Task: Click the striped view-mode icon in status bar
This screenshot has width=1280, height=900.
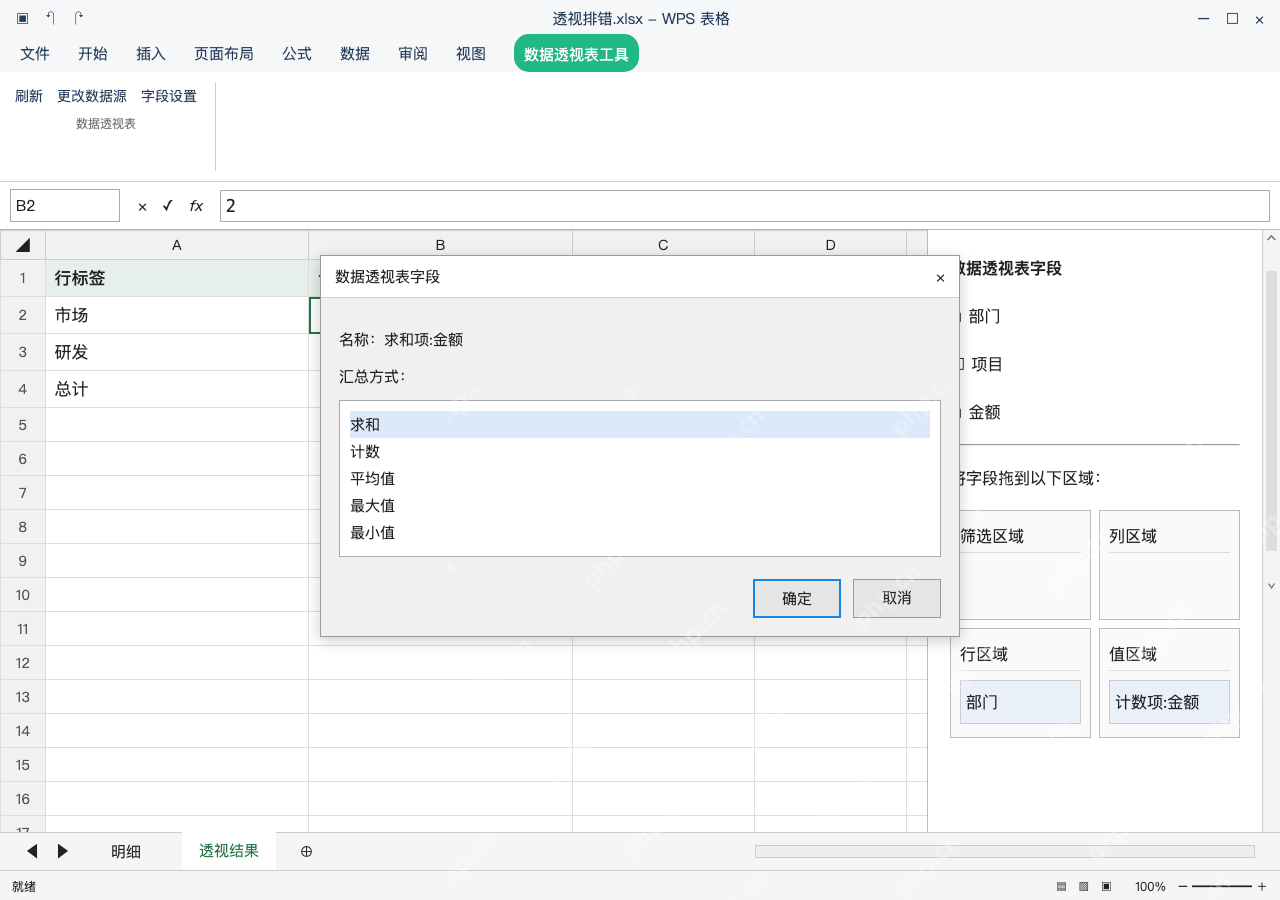Action: (1061, 886)
